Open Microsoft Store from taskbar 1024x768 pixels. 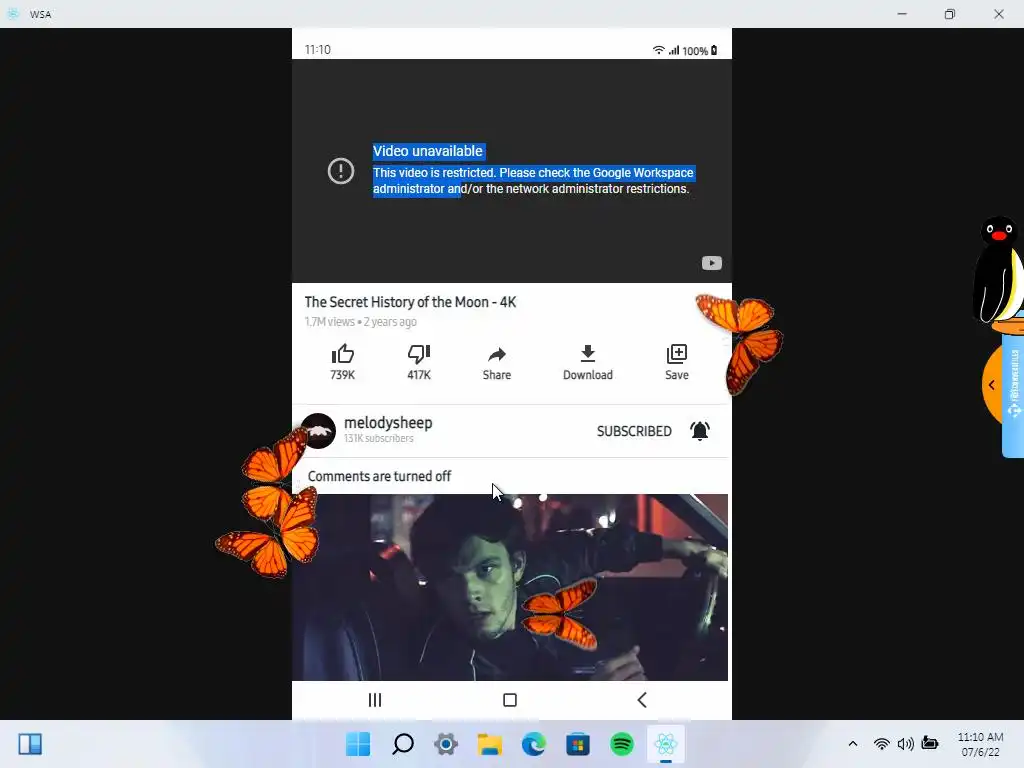578,744
